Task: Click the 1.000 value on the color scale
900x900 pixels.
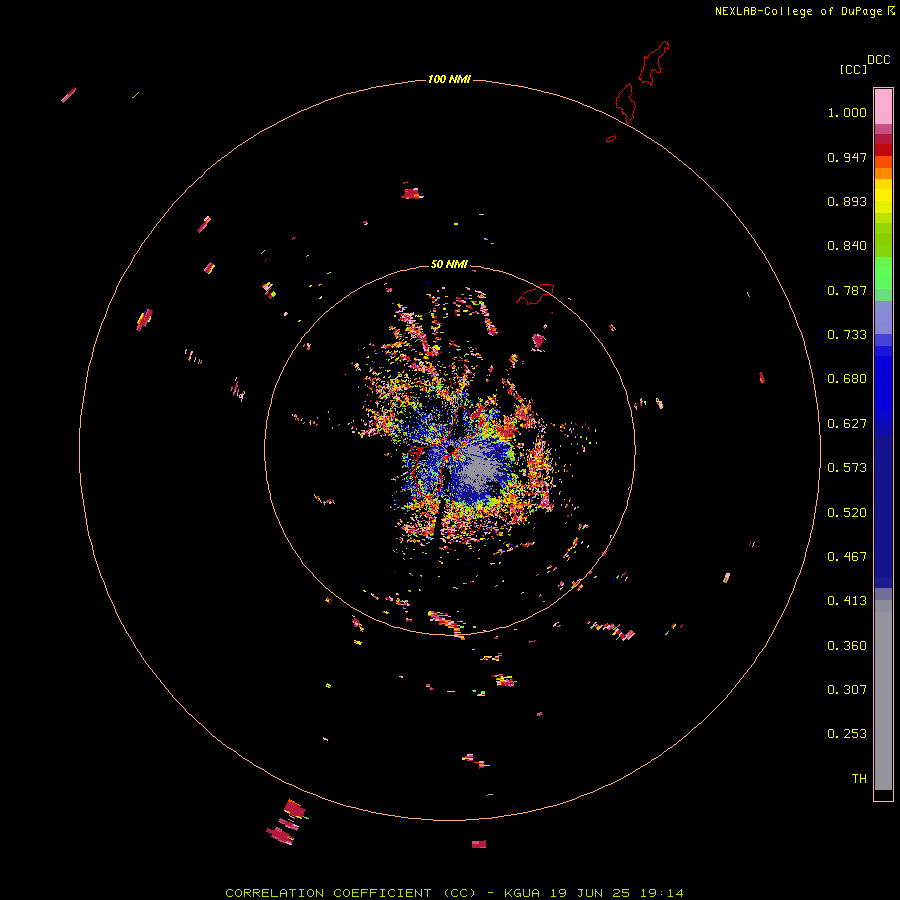Action: click(x=847, y=112)
